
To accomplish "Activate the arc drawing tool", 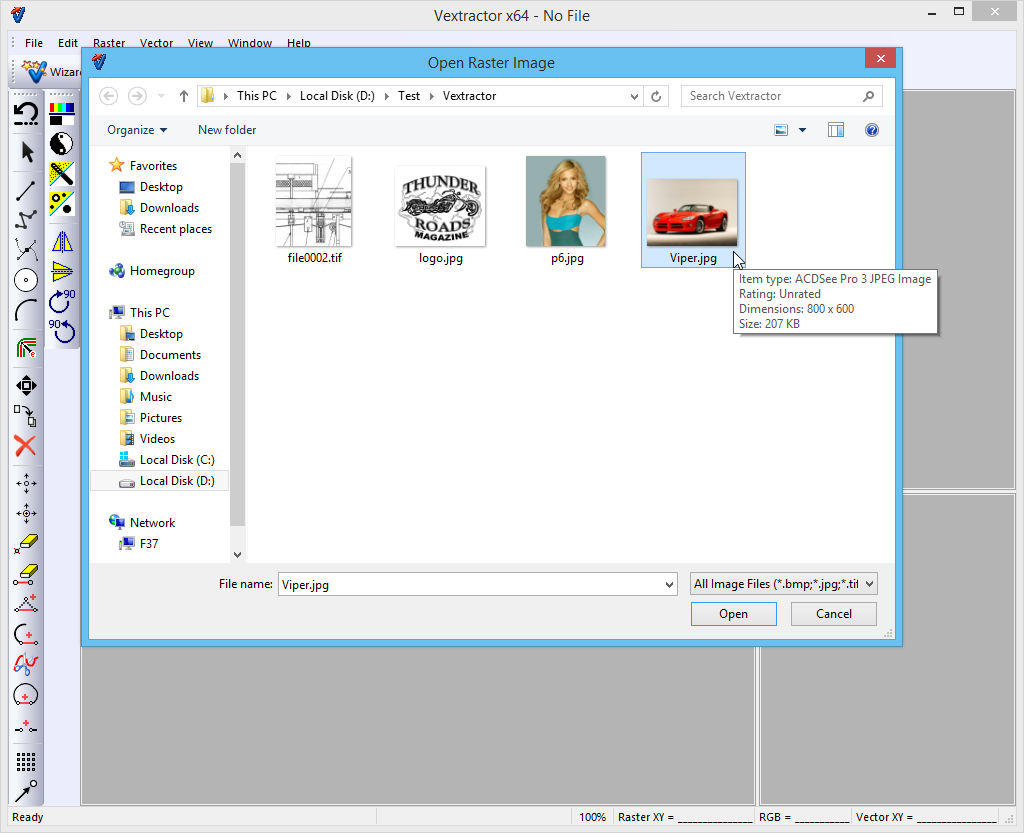I will click(x=27, y=311).
